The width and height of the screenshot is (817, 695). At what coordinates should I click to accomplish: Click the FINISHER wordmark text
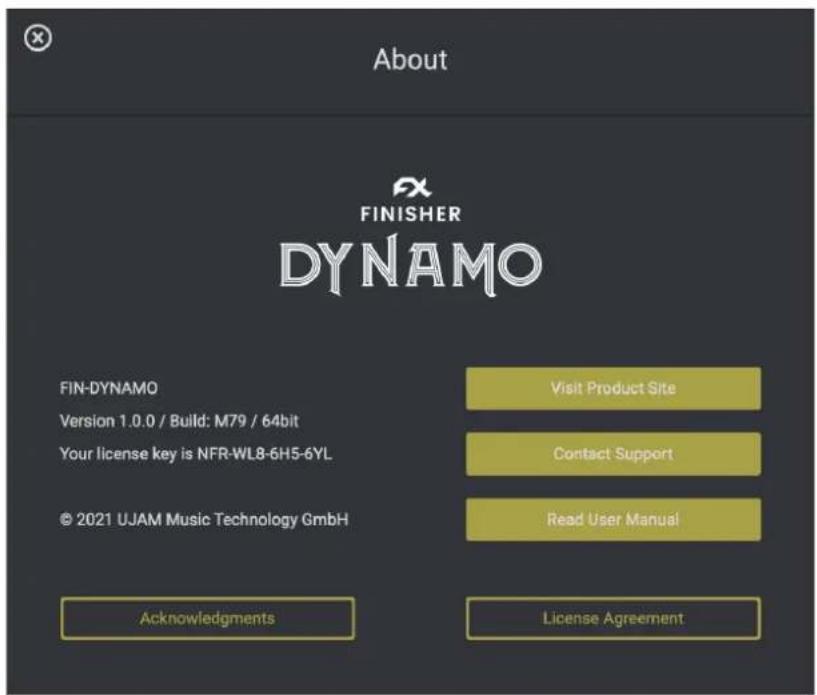point(411,214)
